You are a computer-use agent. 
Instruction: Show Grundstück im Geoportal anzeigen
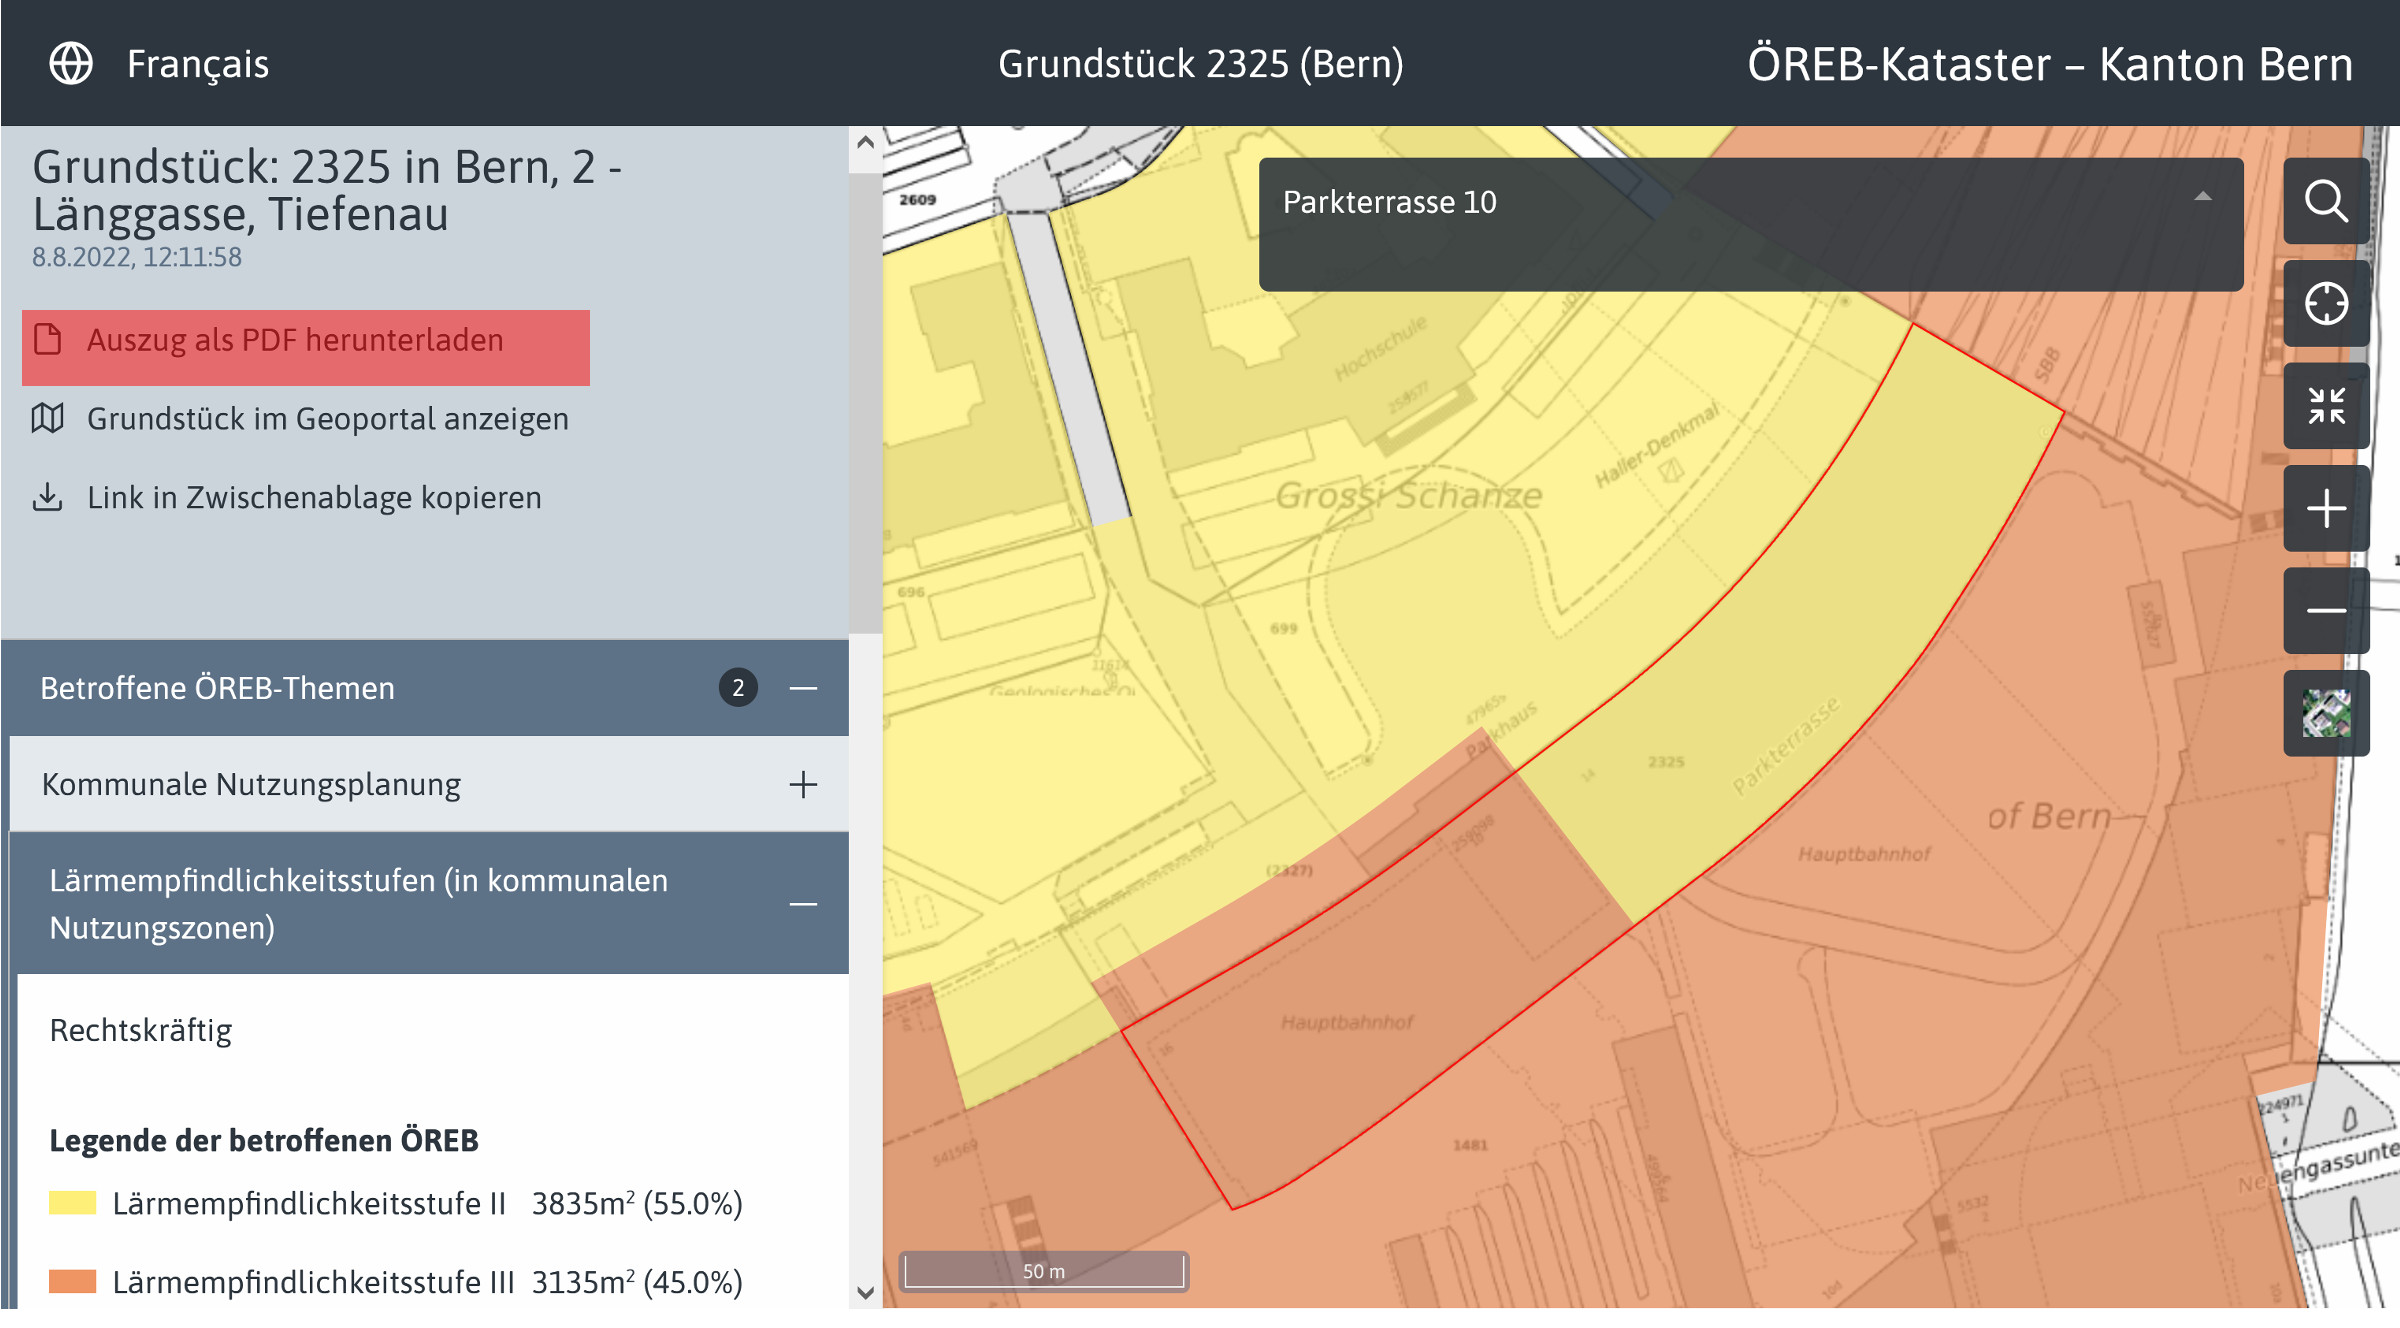327,419
